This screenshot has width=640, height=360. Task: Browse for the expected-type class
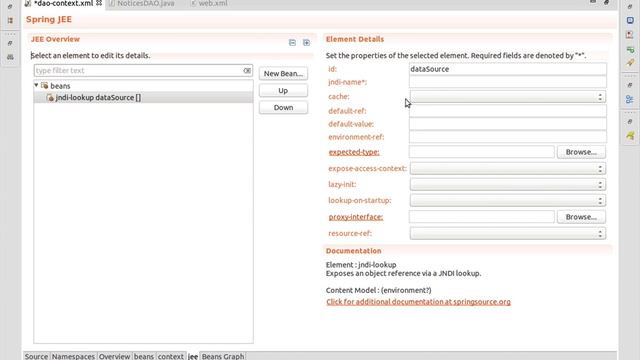tap(581, 152)
